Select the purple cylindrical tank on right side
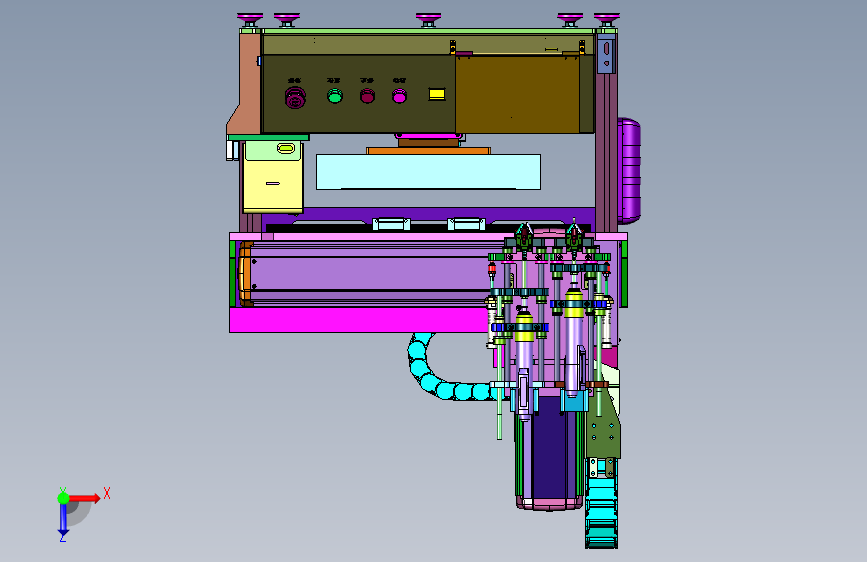 pos(629,170)
